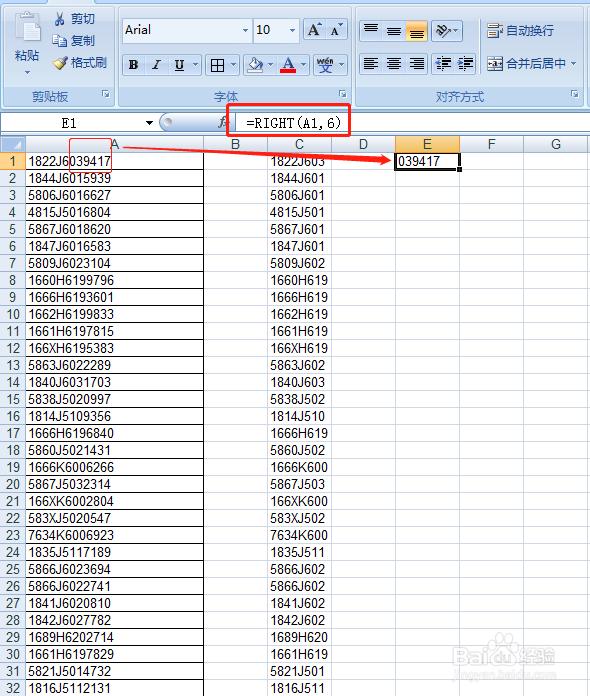Viewport: 590px width, 696px height.
Task: Select column C header
Action: [299, 144]
